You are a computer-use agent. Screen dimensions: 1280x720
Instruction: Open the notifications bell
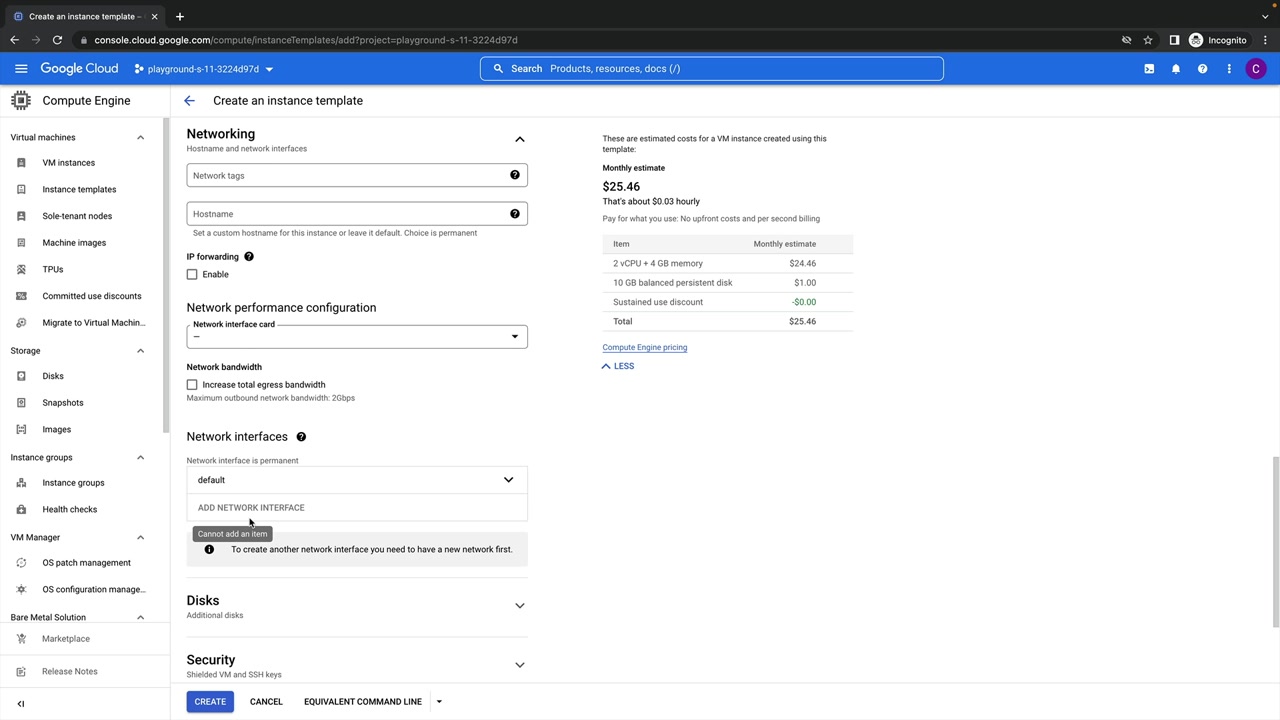1176,69
